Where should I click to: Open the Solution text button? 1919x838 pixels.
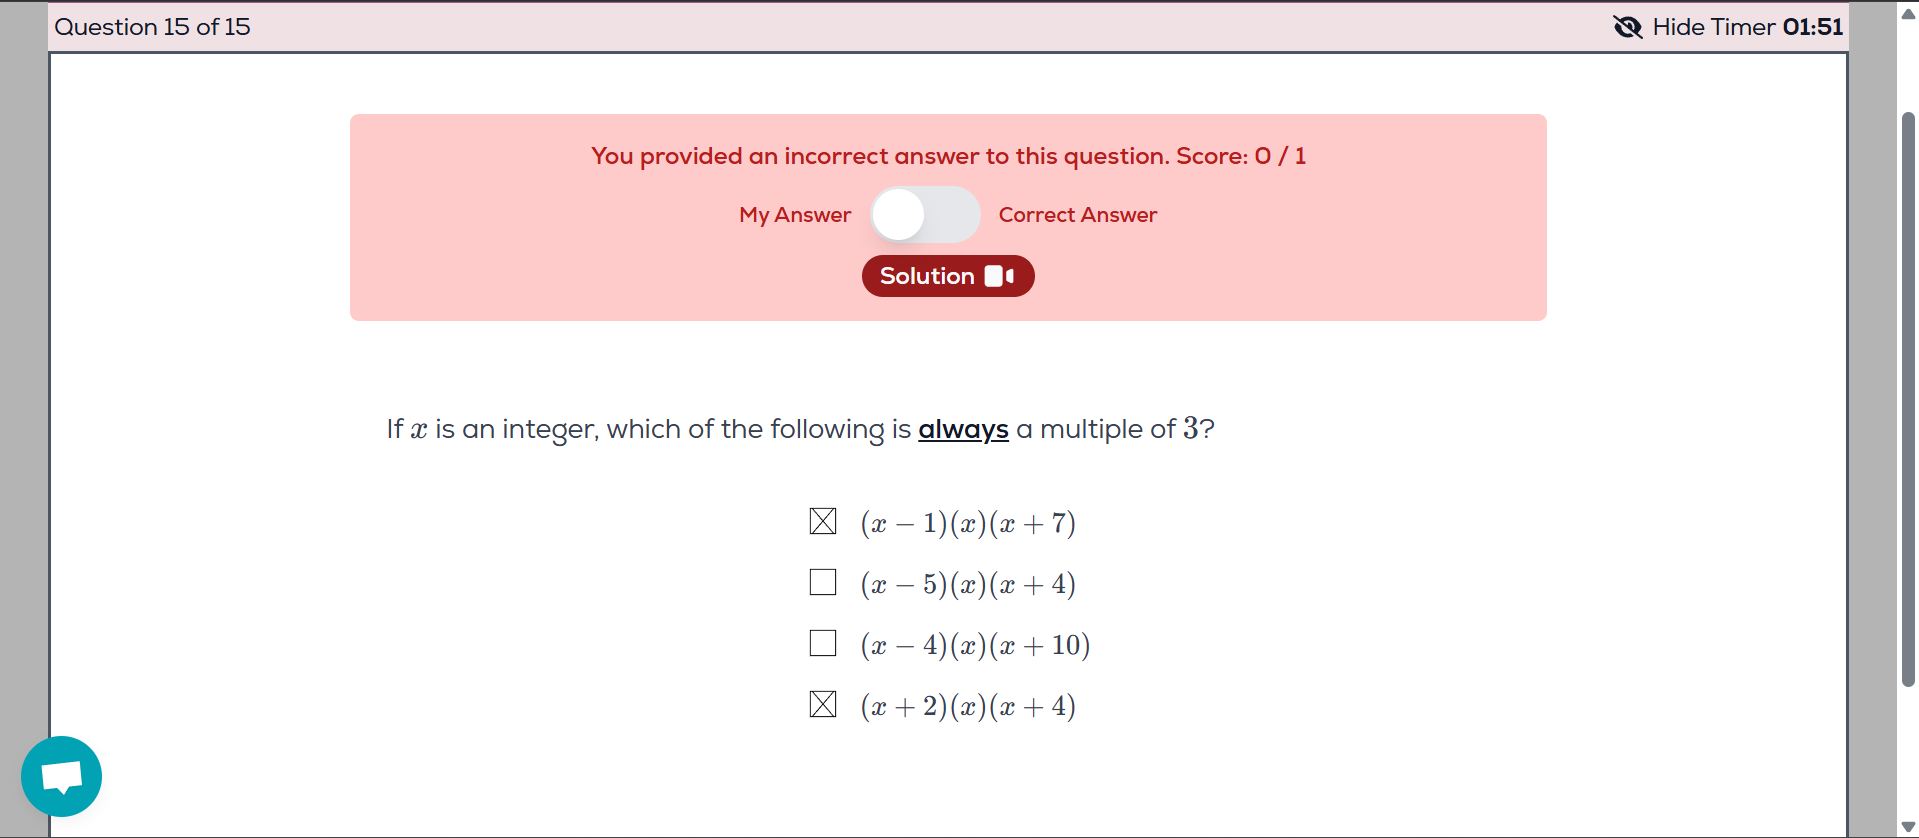(927, 276)
